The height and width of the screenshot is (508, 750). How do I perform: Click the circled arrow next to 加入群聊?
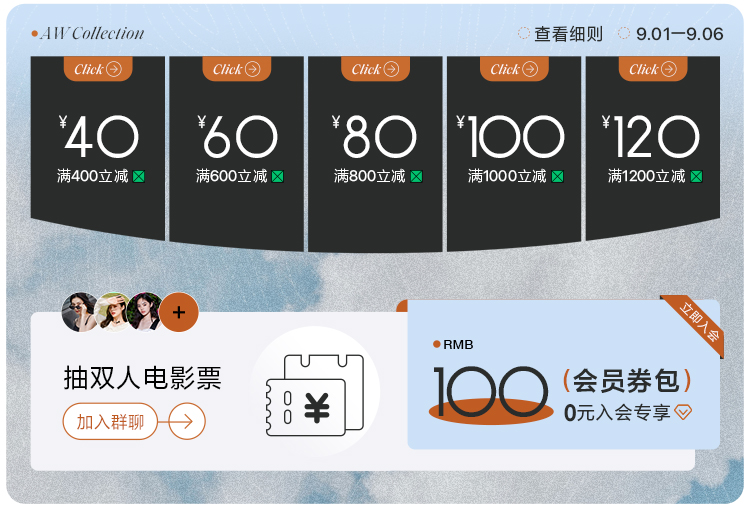tap(187, 421)
